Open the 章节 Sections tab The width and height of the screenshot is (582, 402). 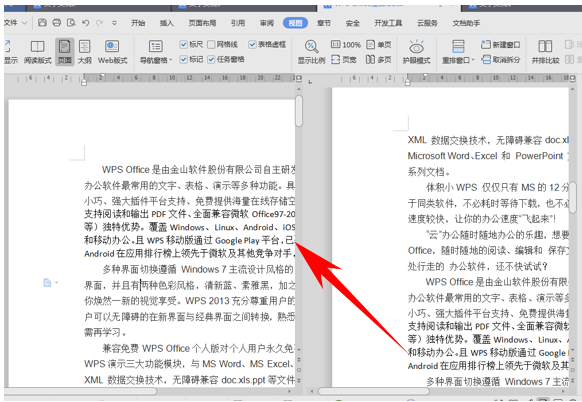324,23
